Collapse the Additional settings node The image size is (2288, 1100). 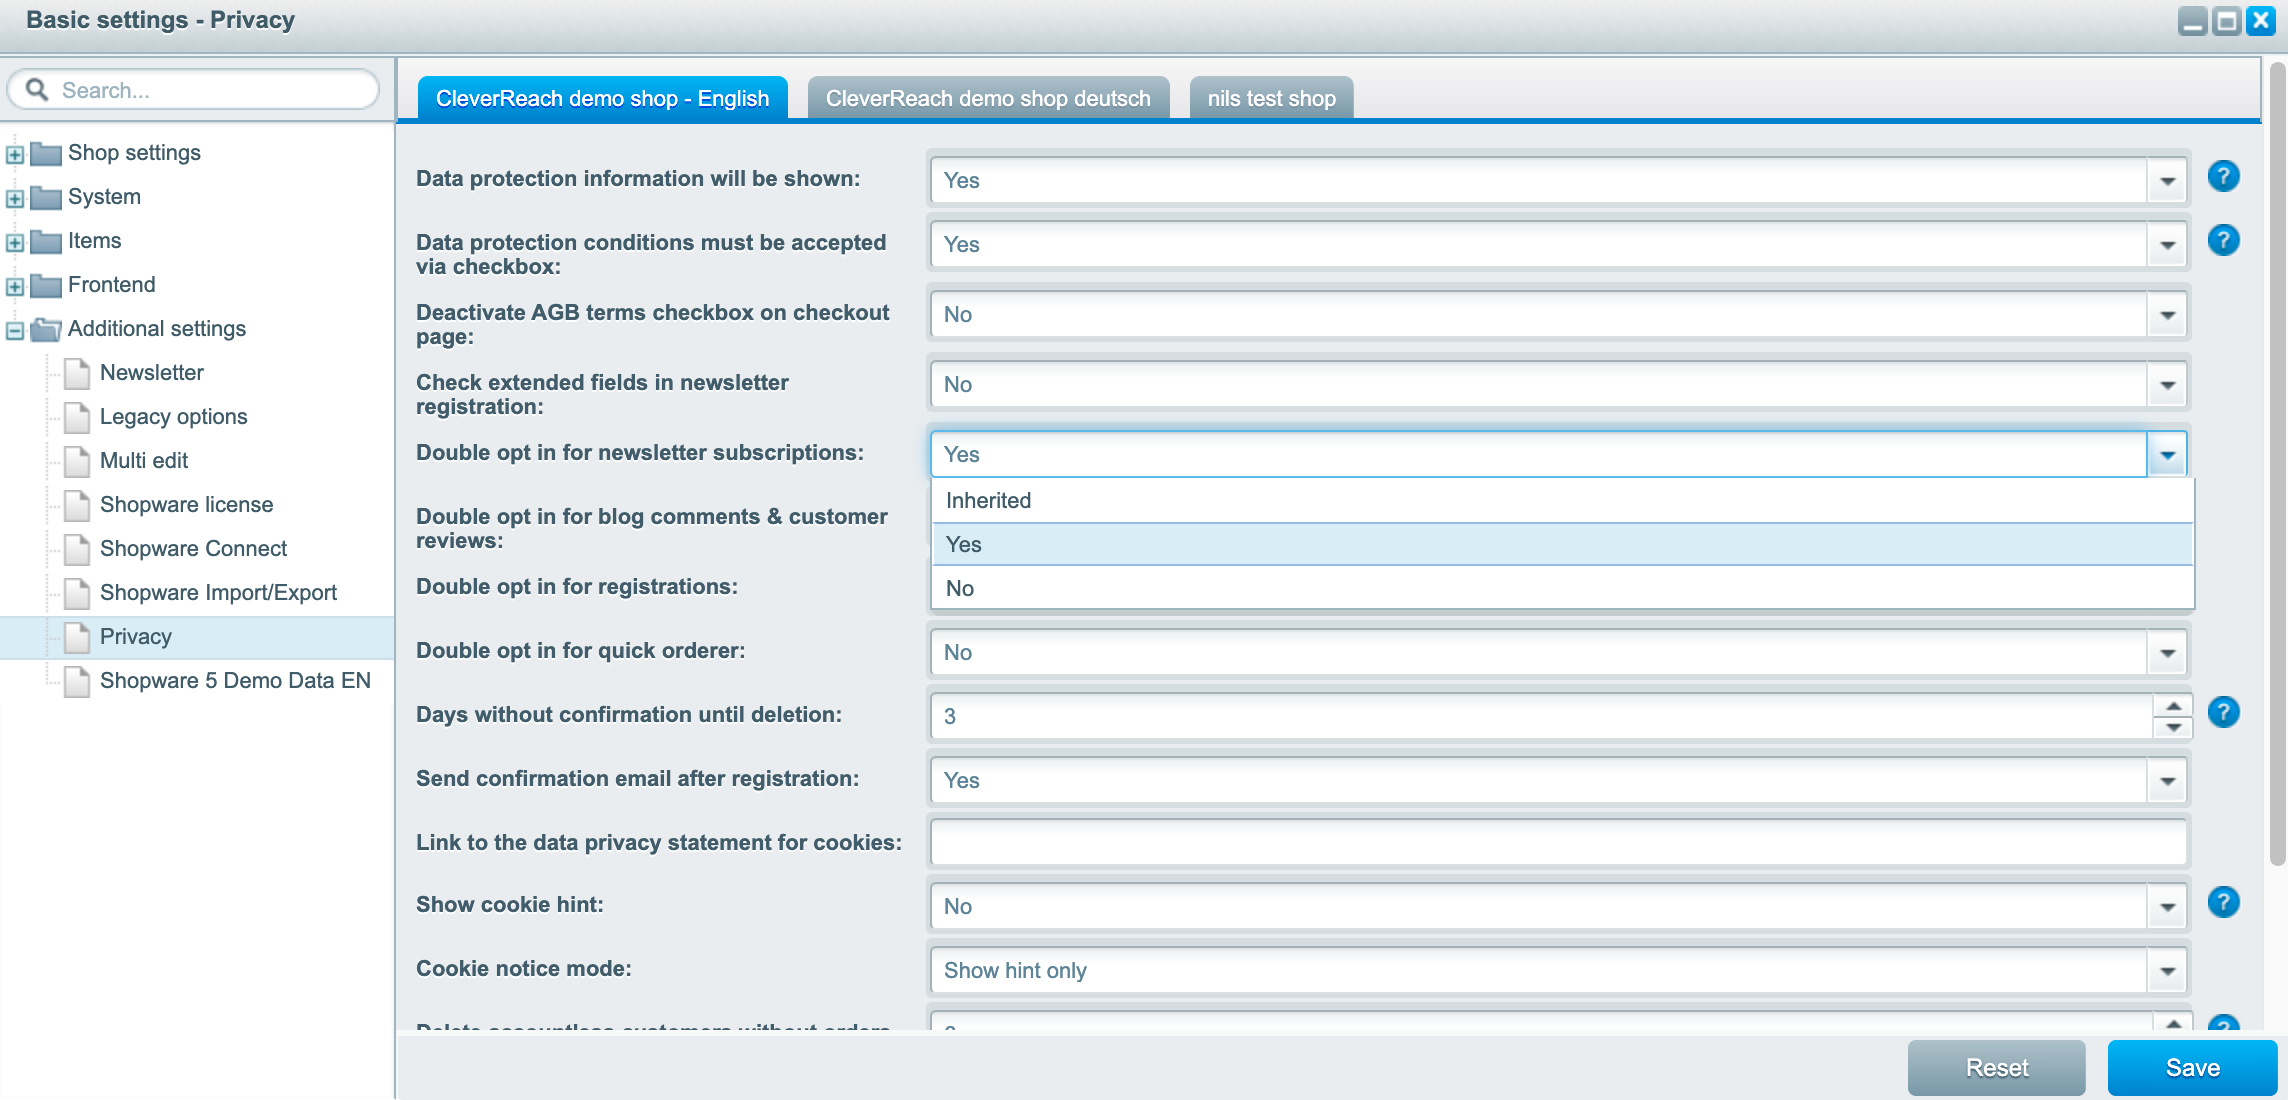pos(15,330)
